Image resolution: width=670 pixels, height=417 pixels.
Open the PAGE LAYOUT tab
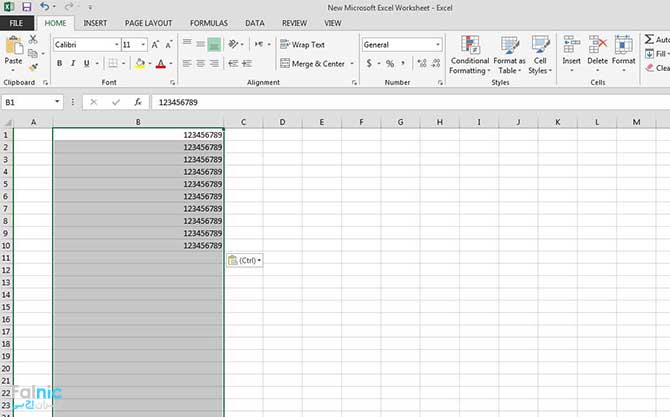point(148,22)
